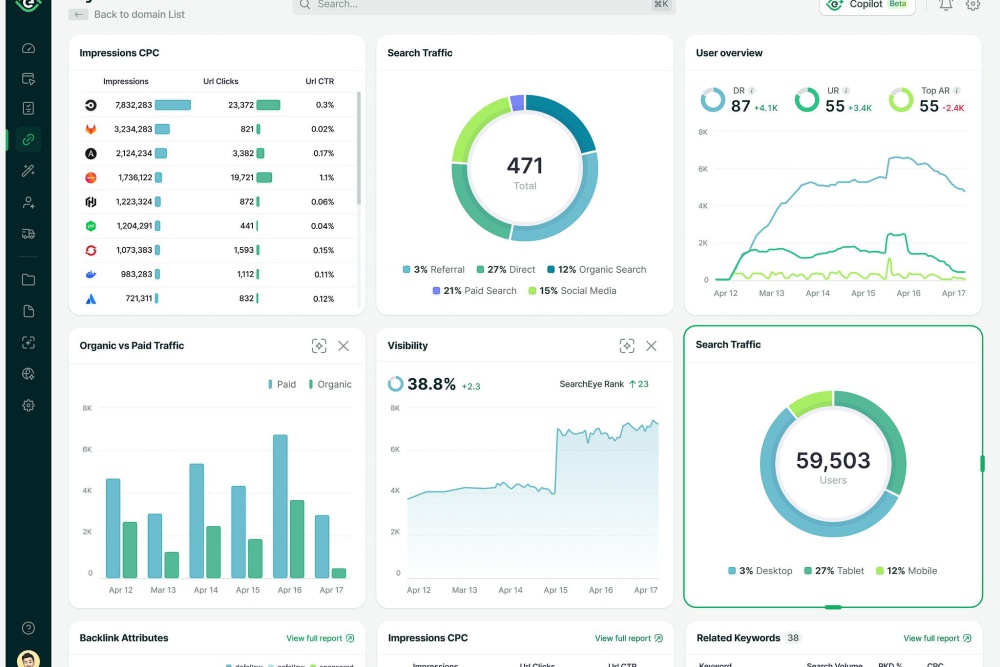Open the top bar settings gear
This screenshot has height=667, width=1000.
(973, 5)
